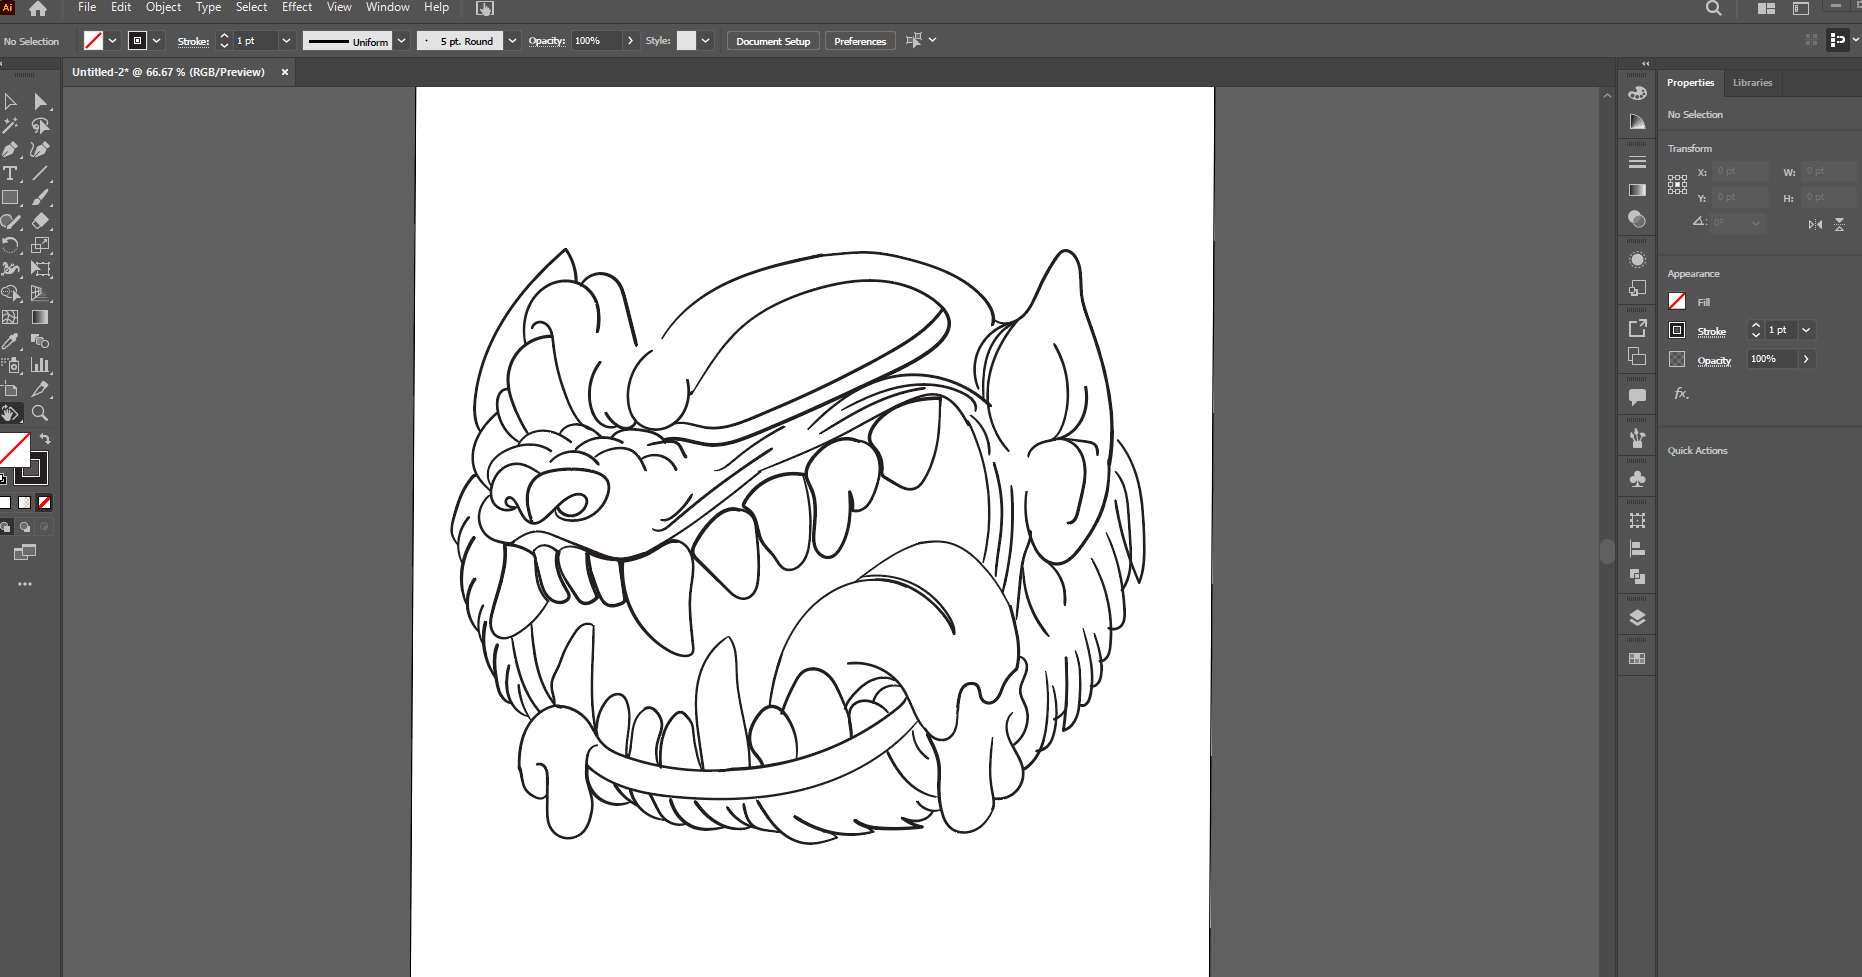This screenshot has height=977, width=1862.
Task: Open the search magnifier at top right
Action: coord(1714,9)
